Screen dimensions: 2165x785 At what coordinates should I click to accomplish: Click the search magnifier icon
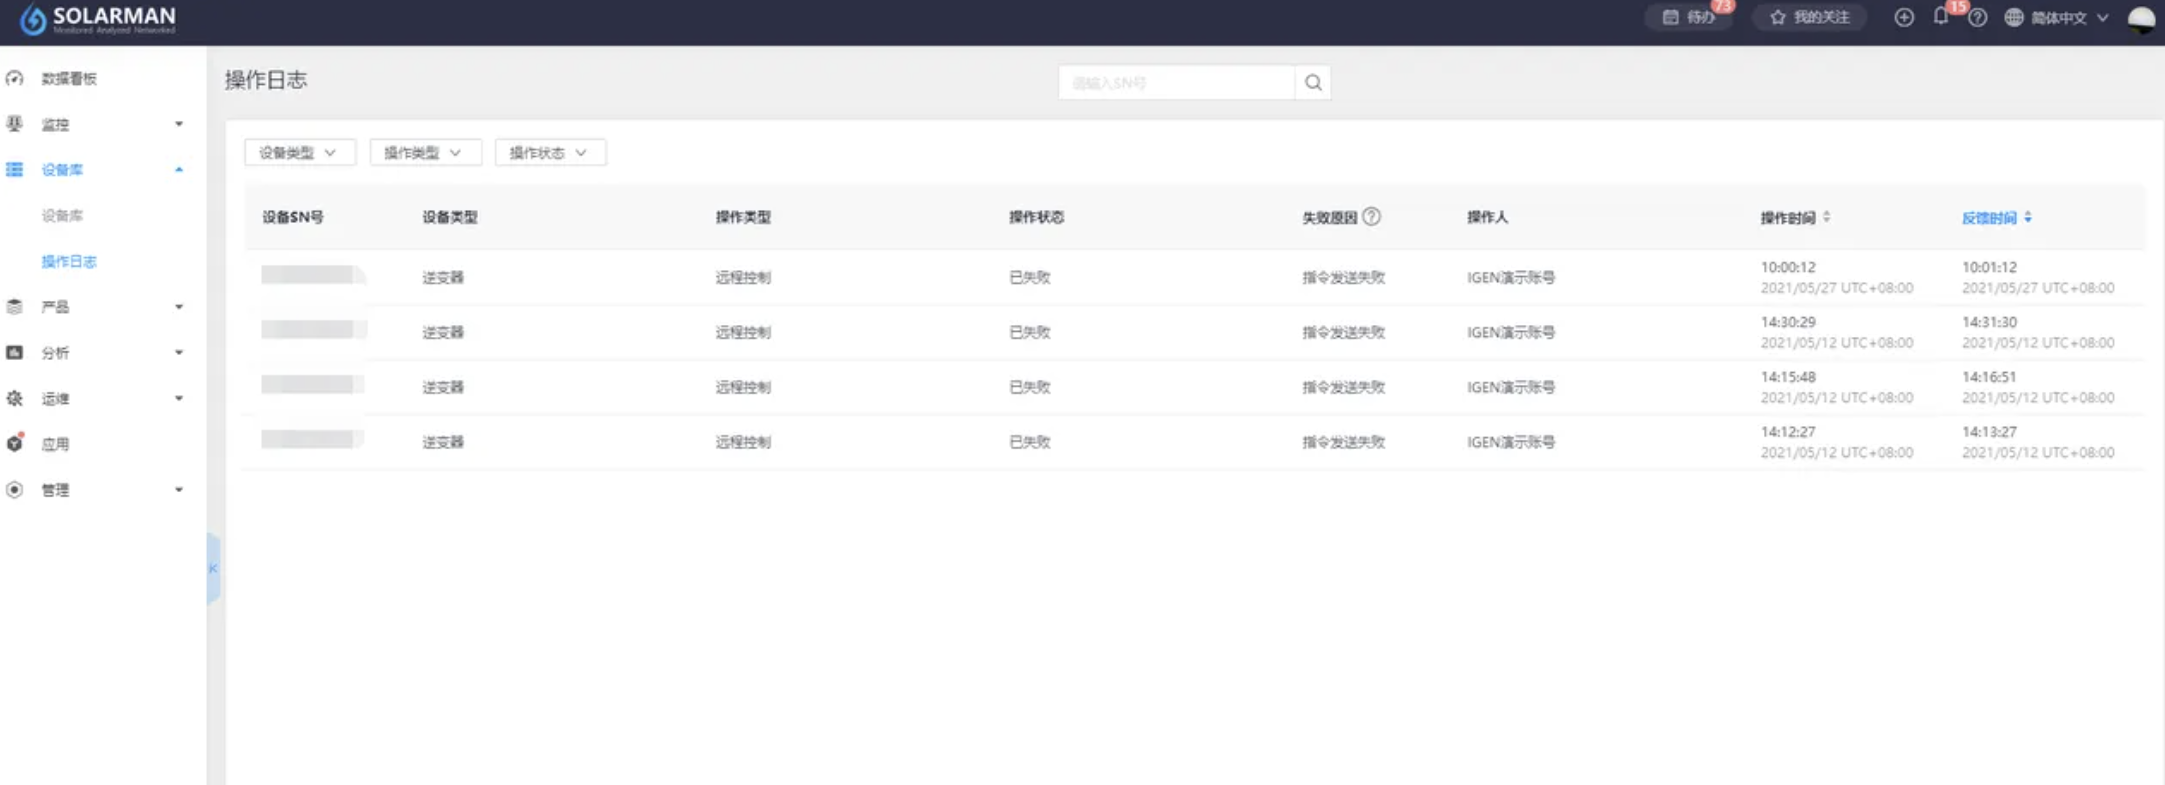point(1313,83)
